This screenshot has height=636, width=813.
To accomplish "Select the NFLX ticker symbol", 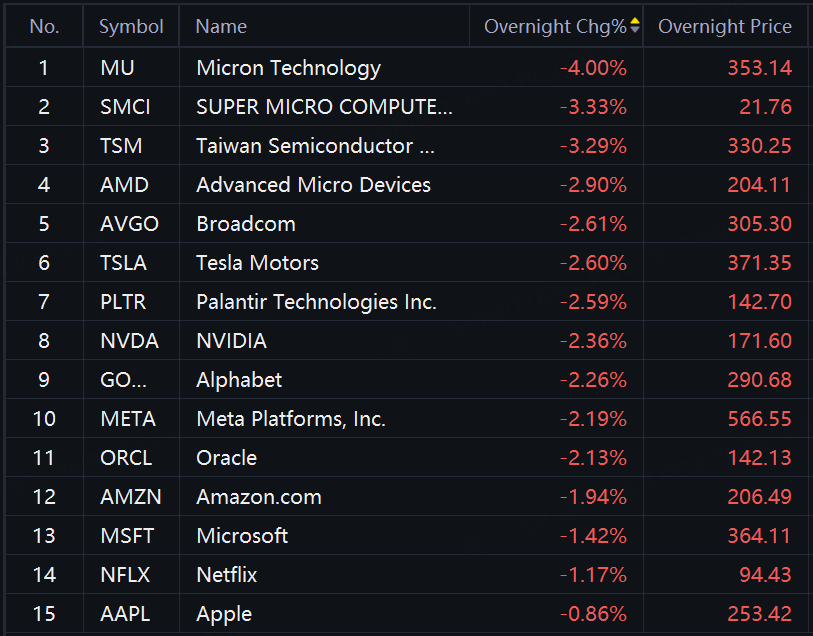I will [125, 575].
